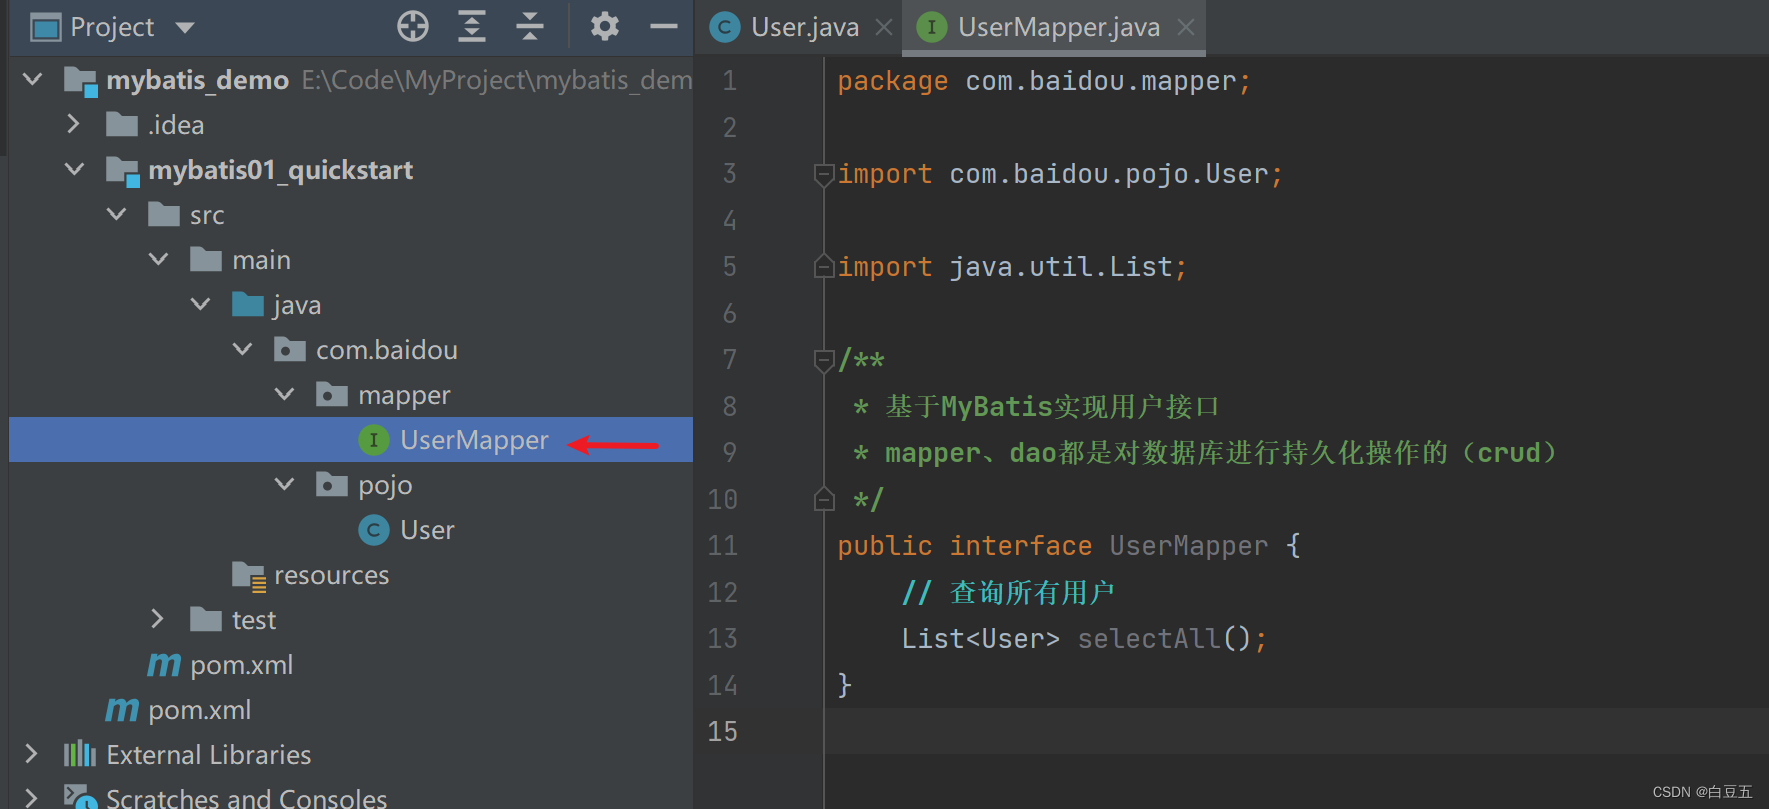Click the User.java tab class icon
Viewport: 1769px width, 809px height.
tap(725, 27)
